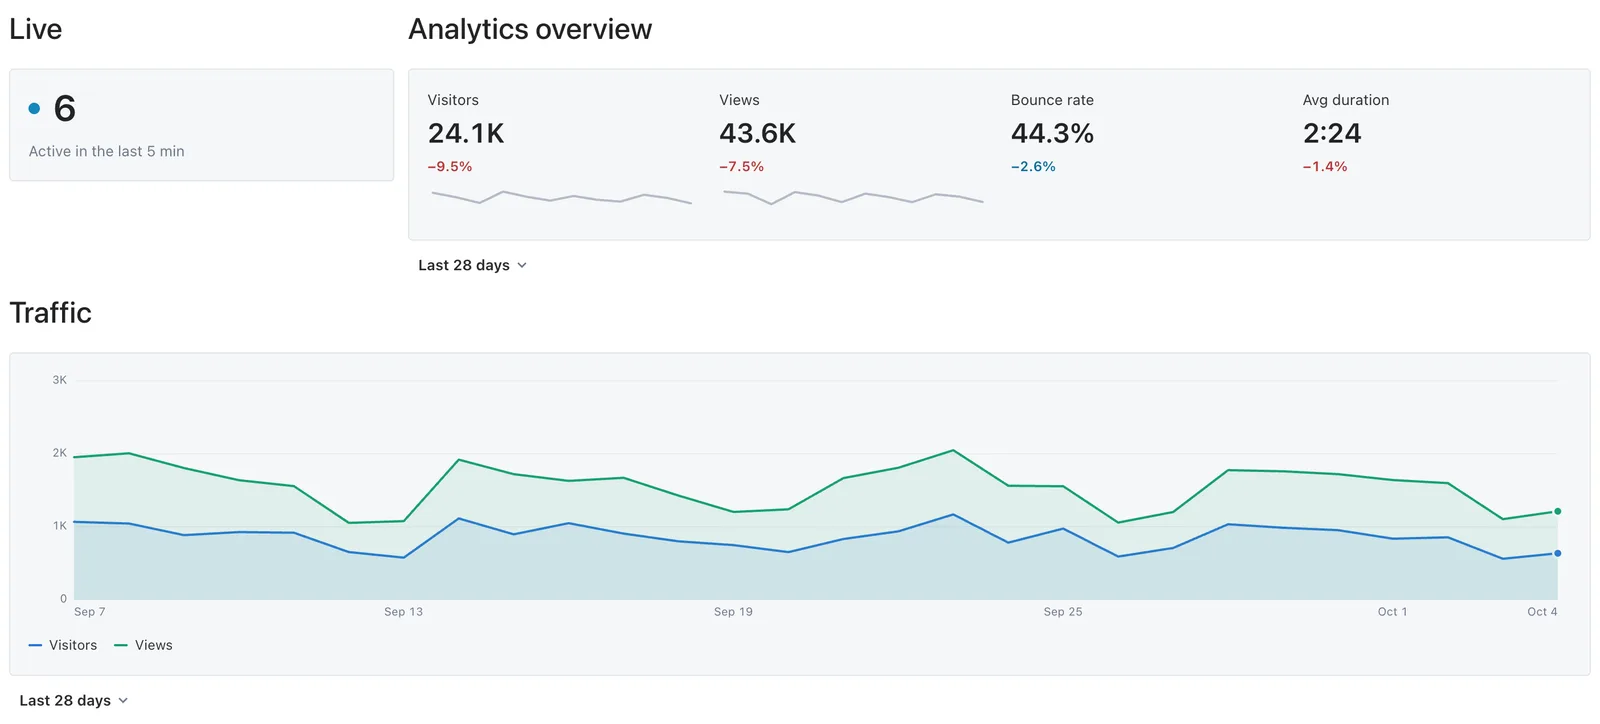Click the blue live activity dot

[34, 108]
